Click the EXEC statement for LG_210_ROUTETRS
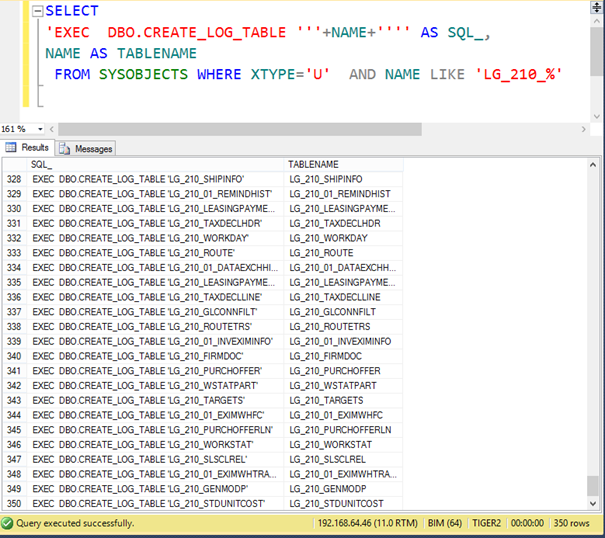This screenshot has width=605, height=538. tap(155, 327)
